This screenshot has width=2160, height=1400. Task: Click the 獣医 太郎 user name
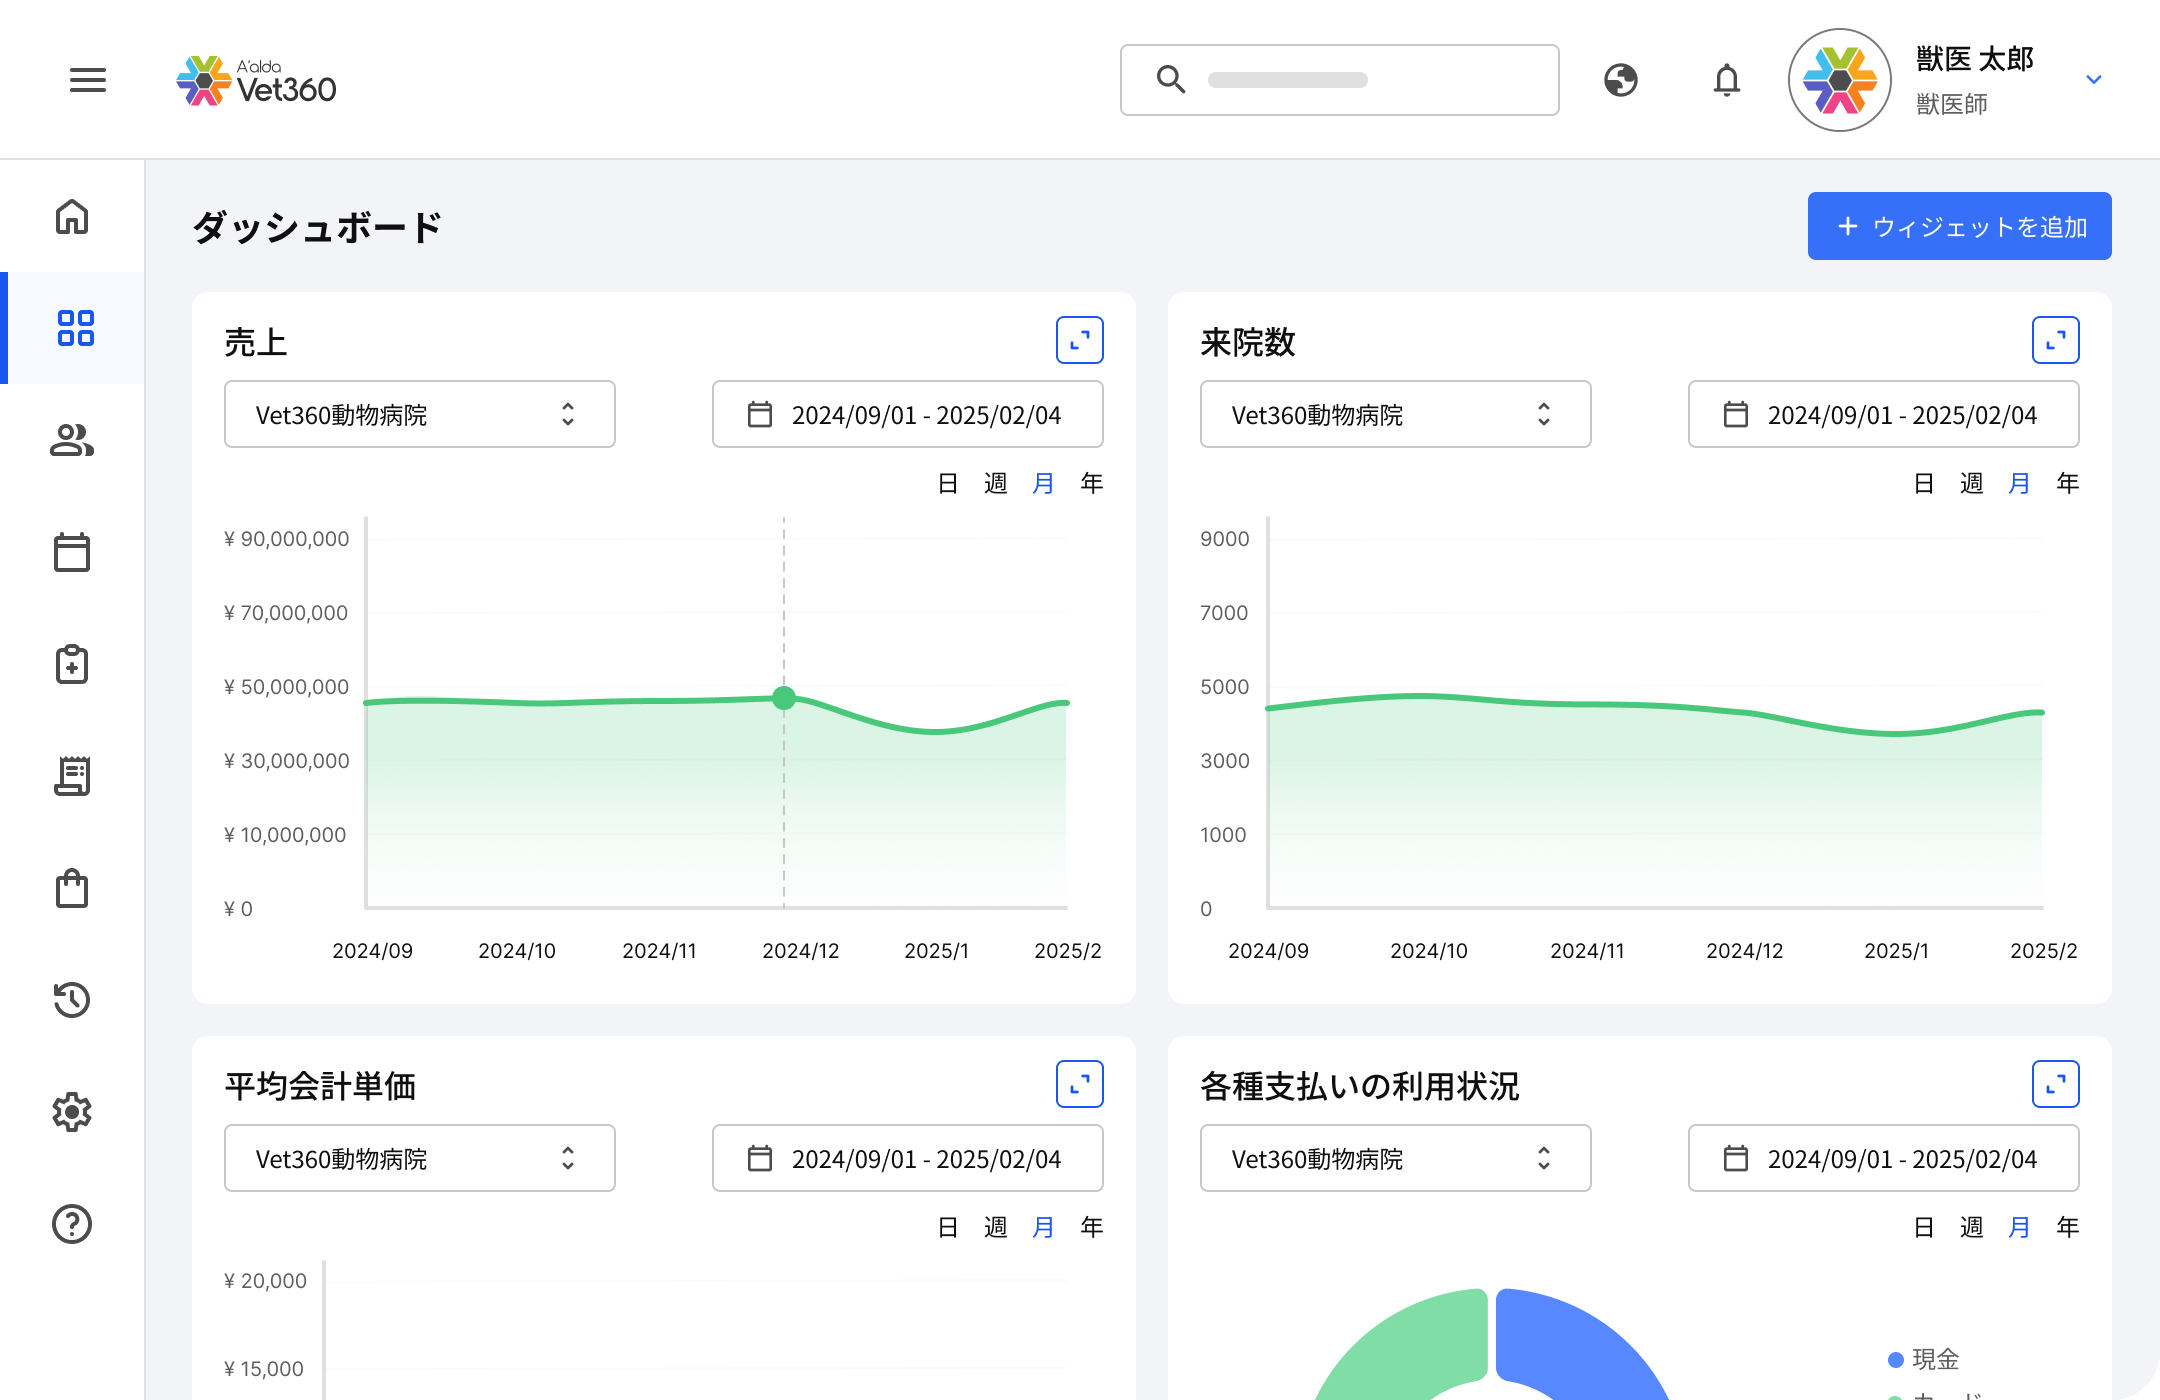[1975, 59]
